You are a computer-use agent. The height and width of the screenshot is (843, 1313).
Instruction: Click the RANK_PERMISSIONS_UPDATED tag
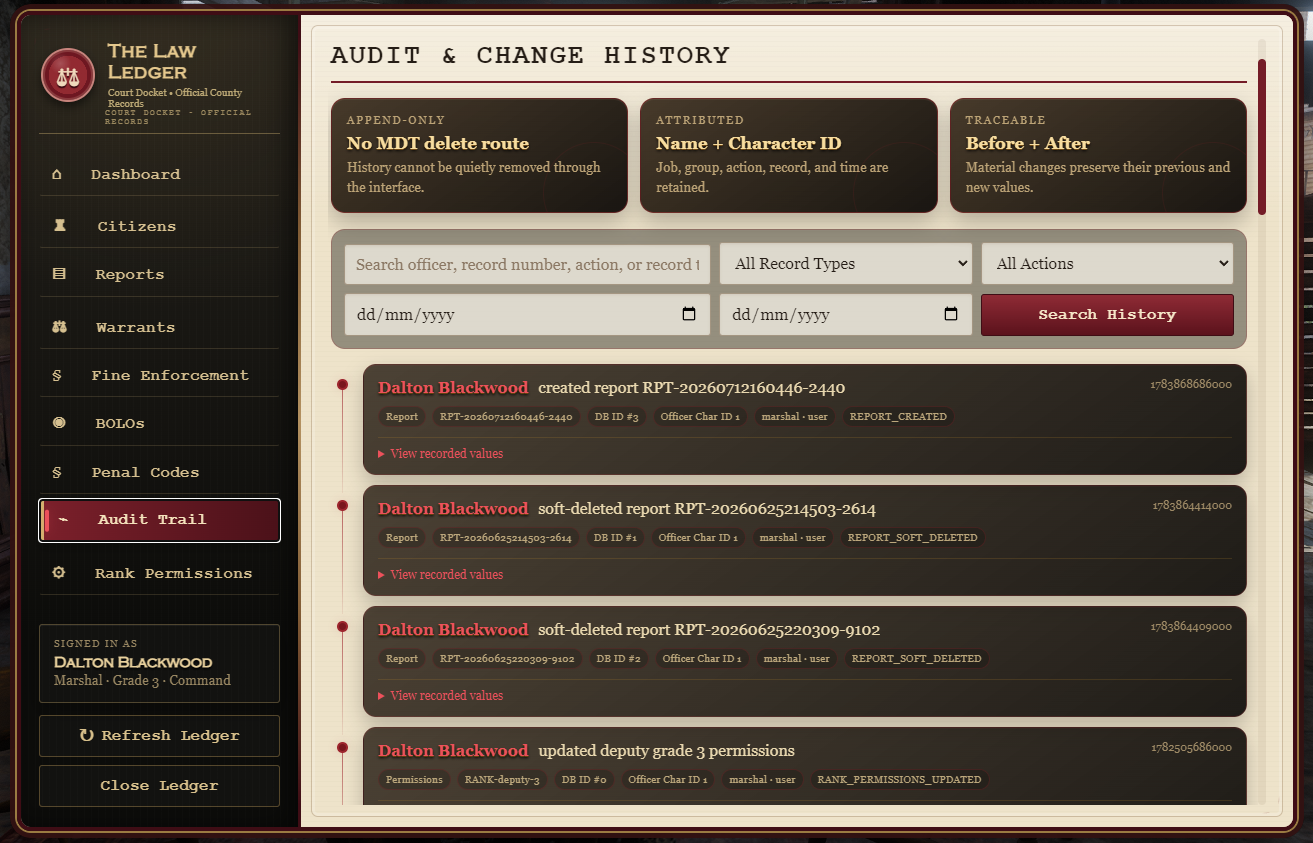[899, 779]
